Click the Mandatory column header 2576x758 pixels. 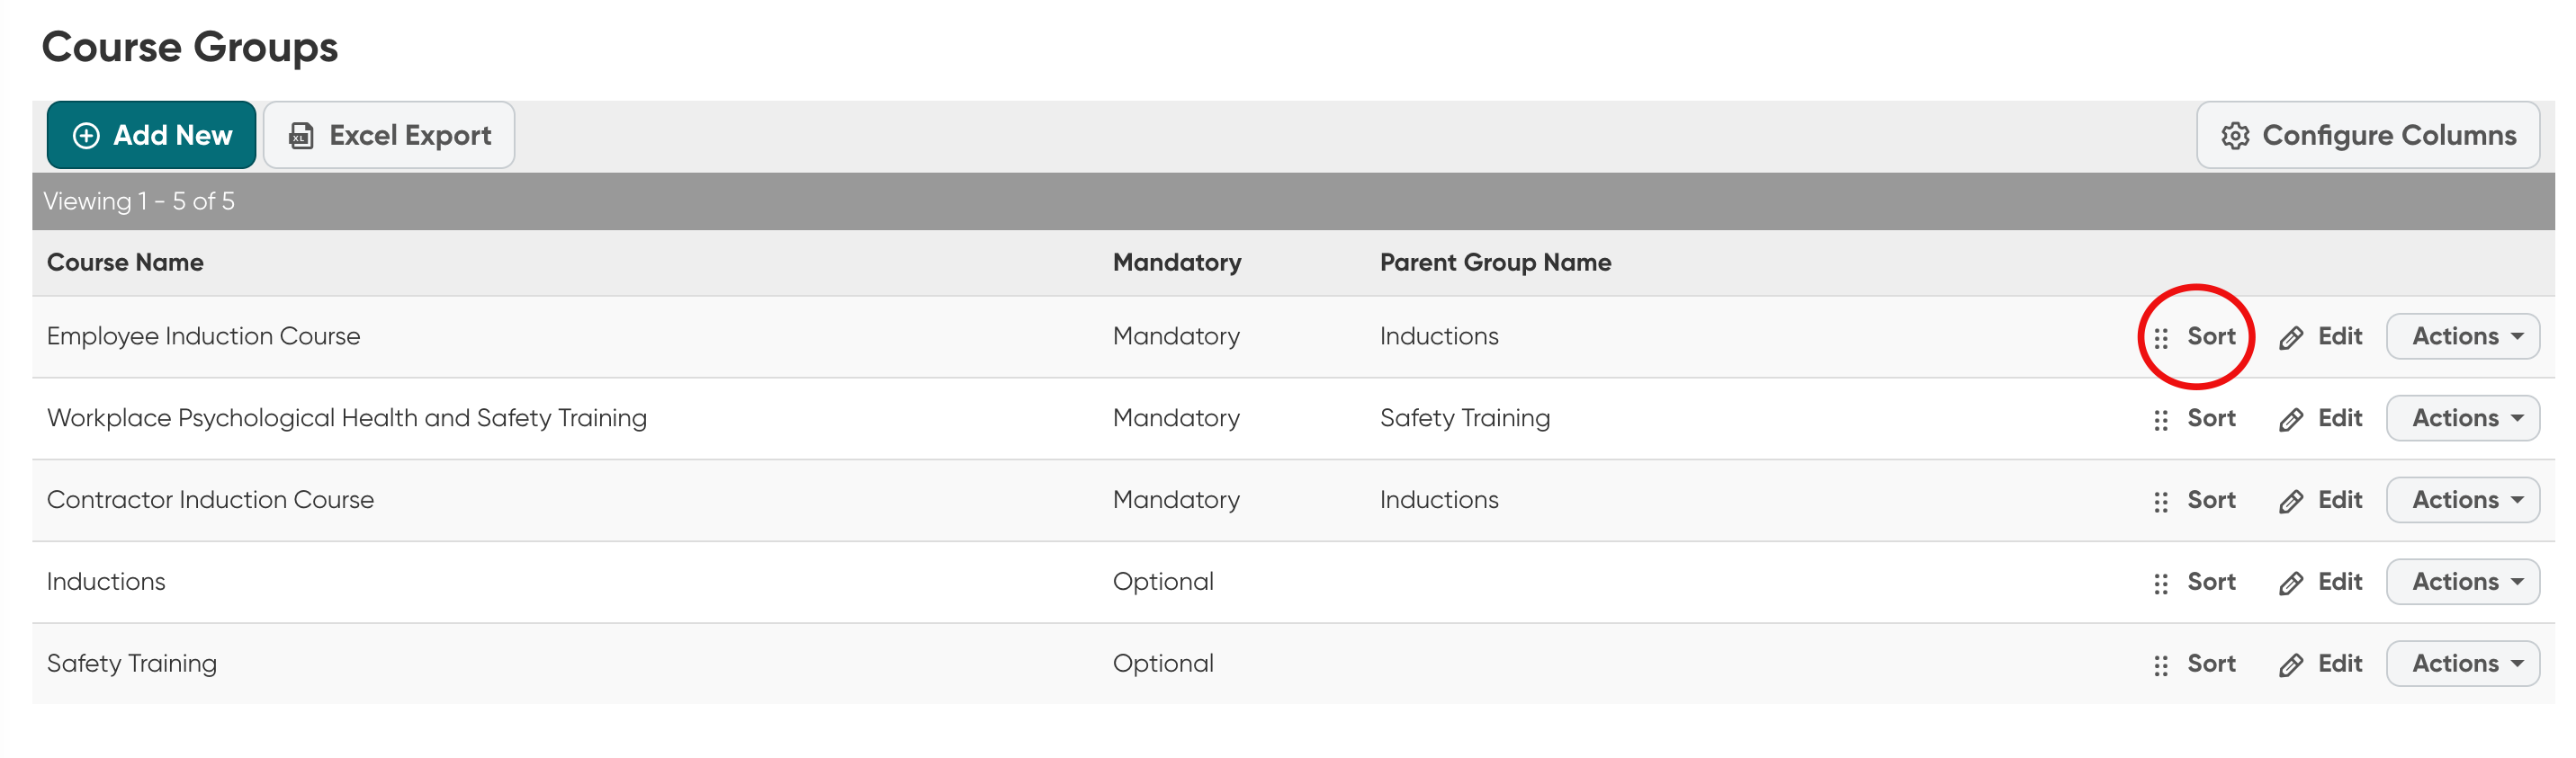pyautogui.click(x=1176, y=262)
